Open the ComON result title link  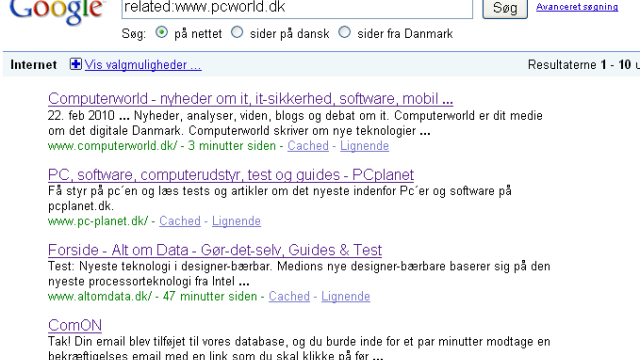(75, 325)
